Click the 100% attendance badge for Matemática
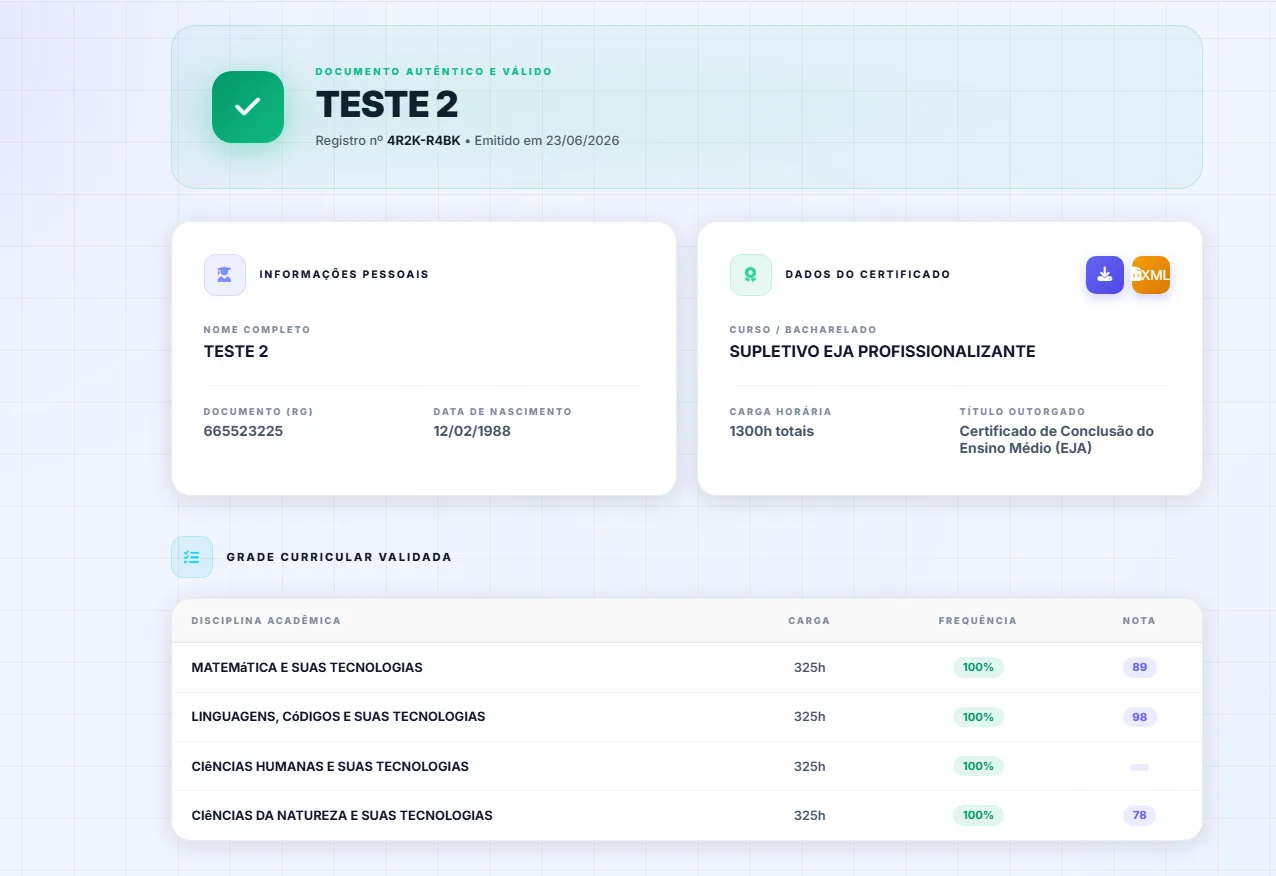Image resolution: width=1276 pixels, height=876 pixels. [978, 667]
